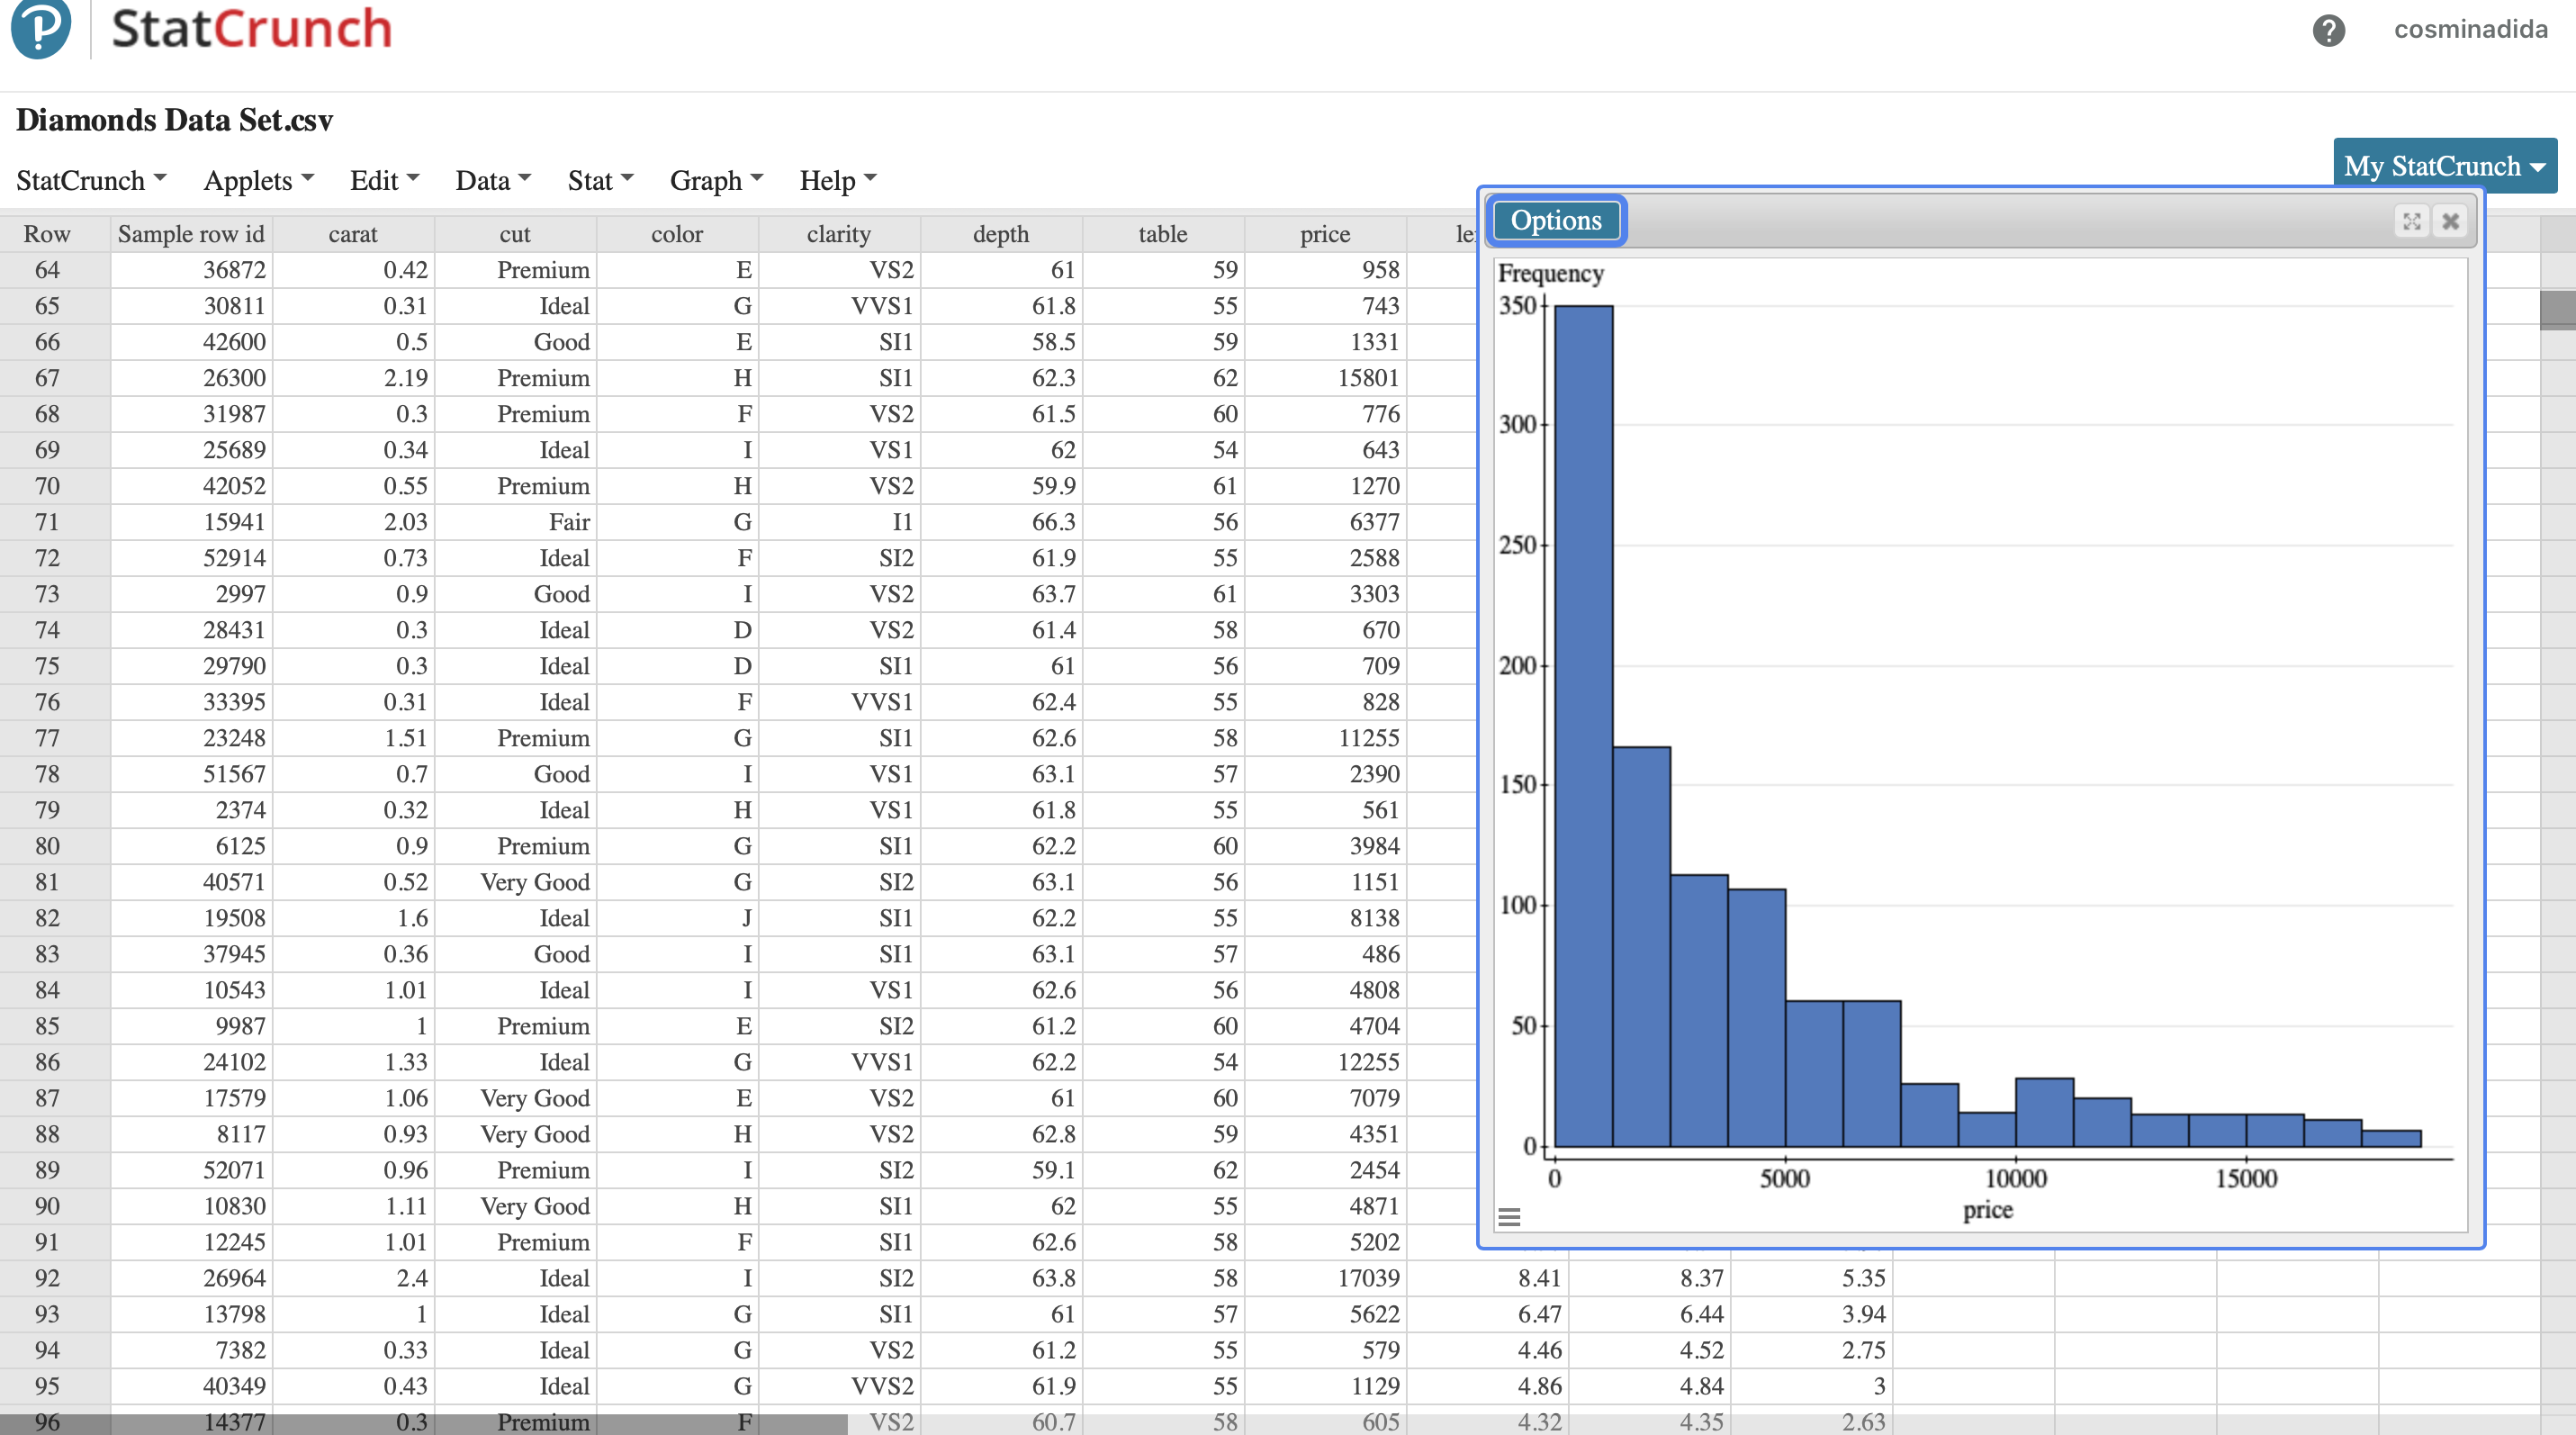The image size is (2576, 1435).
Task: Open the help question mark icon
Action: pyautogui.click(x=2328, y=30)
